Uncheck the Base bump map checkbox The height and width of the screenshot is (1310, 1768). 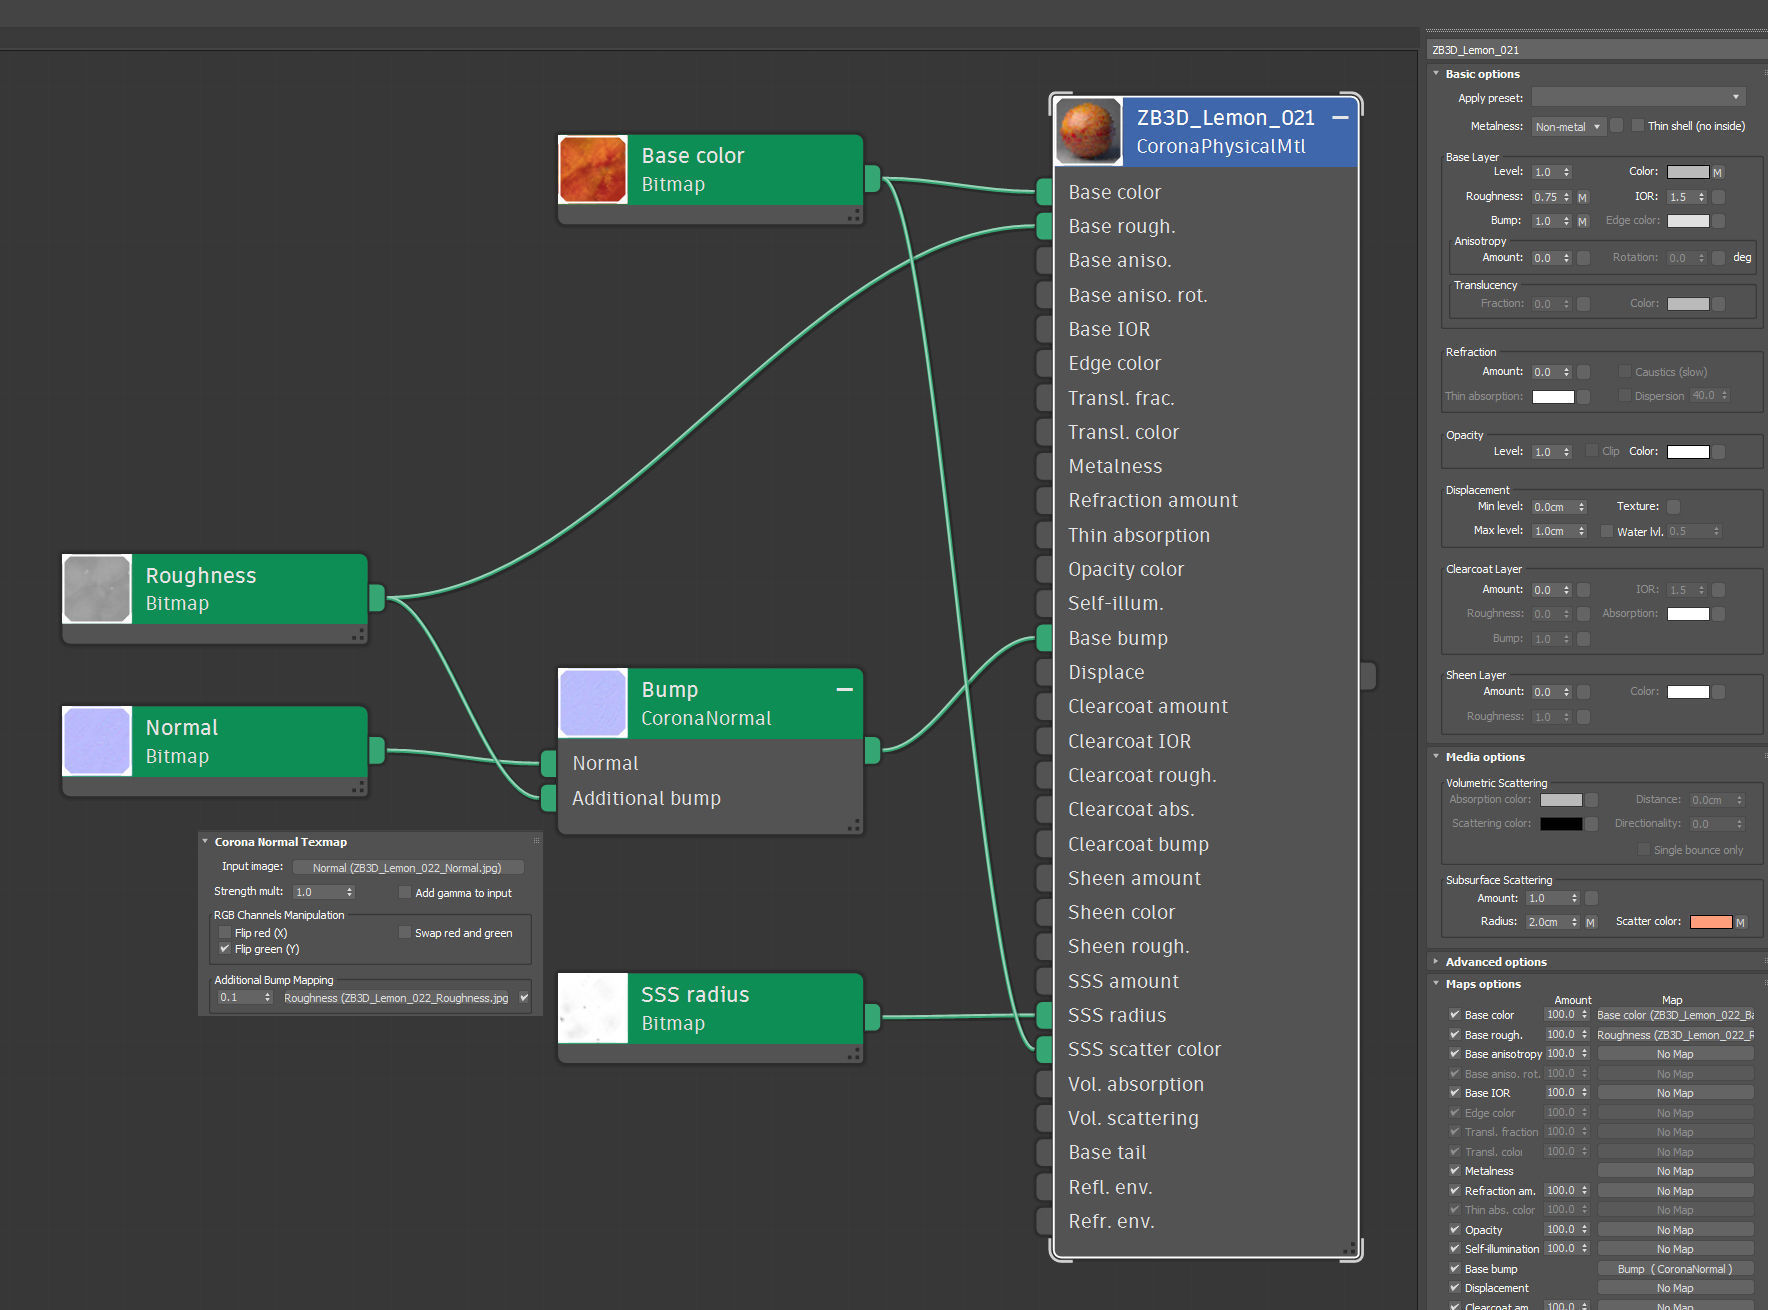point(1455,1268)
